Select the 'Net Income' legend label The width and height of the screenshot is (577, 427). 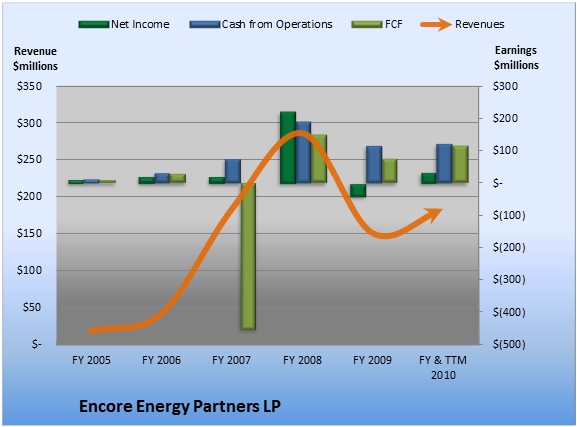tap(140, 24)
